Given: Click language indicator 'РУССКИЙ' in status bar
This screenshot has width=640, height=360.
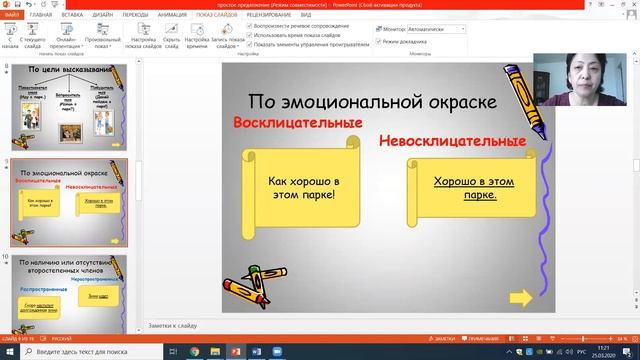Looking at the screenshot, I should pos(62,339).
